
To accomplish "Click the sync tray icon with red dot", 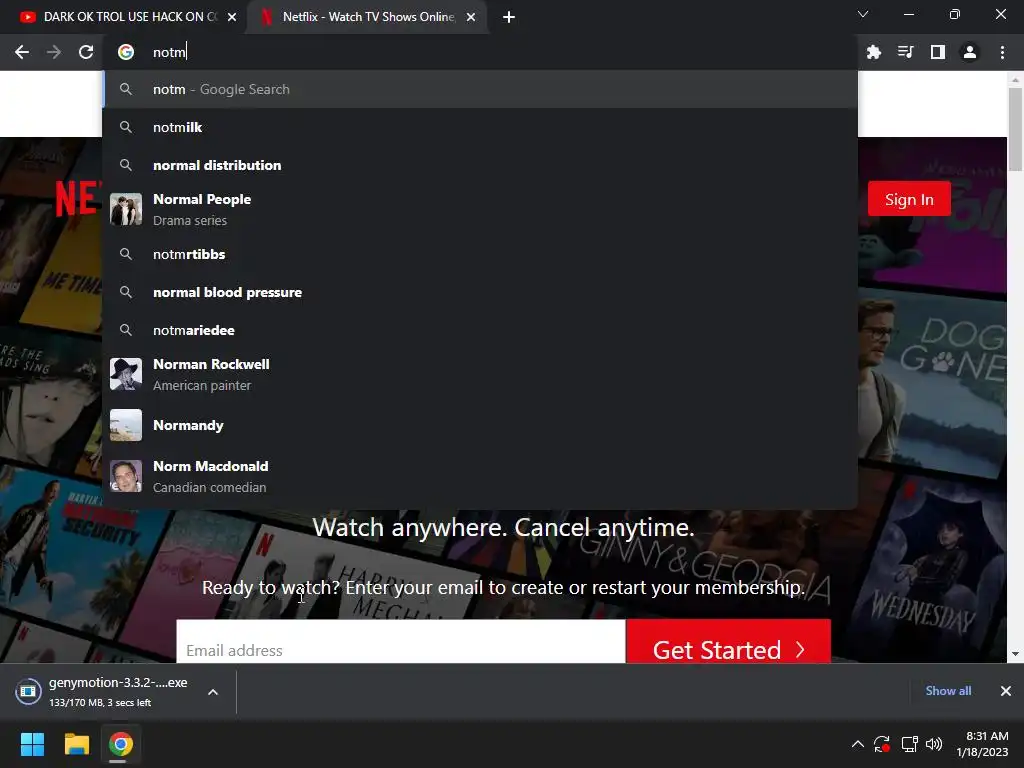I will [x=882, y=744].
